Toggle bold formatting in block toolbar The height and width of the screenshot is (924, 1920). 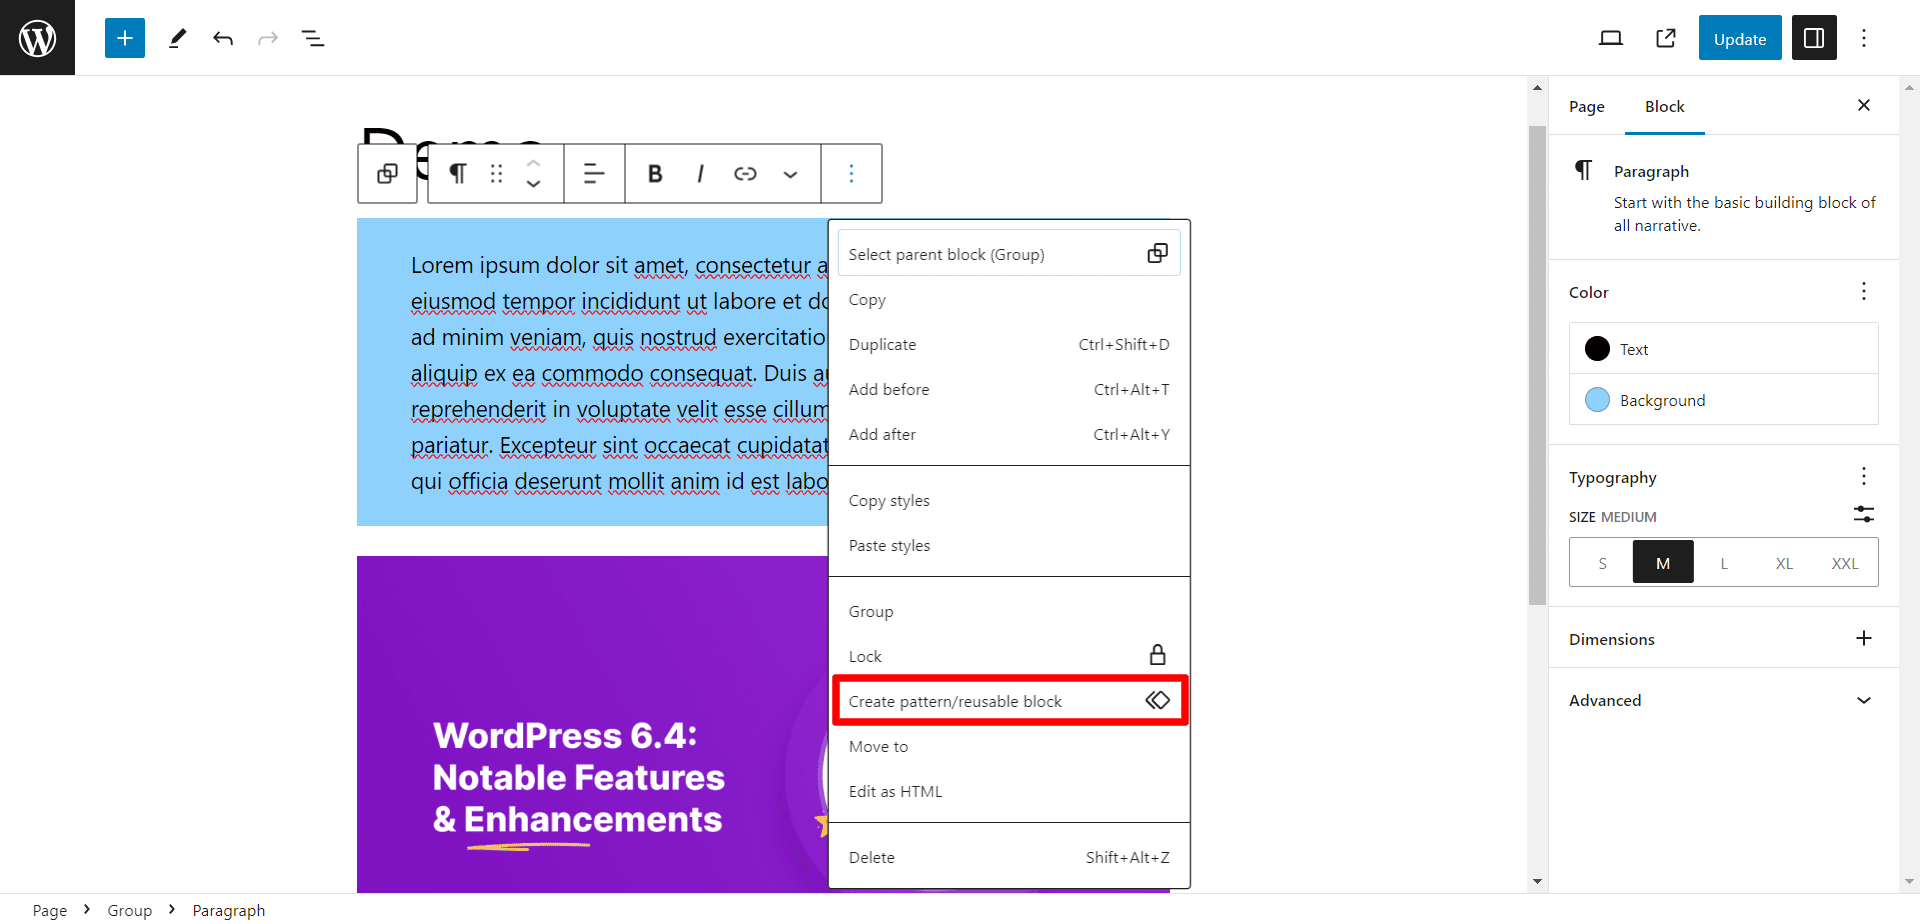point(655,174)
